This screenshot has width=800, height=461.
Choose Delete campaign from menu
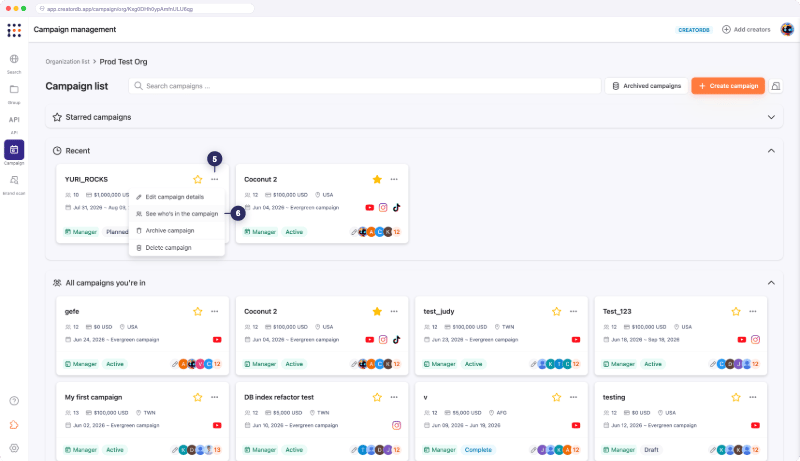177,248
